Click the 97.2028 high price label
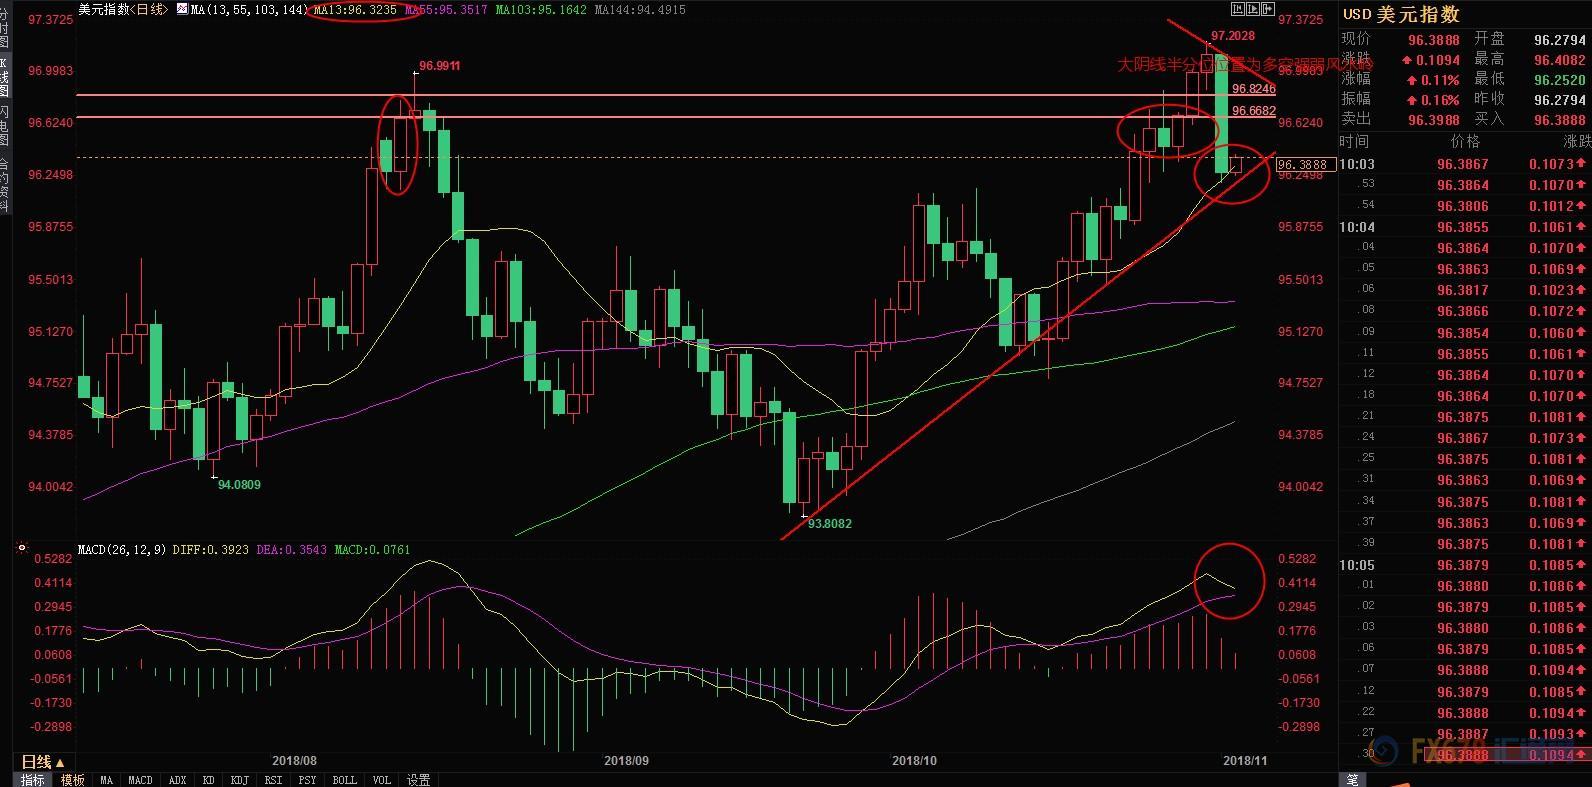Viewport: 1592px width, 787px height. (1233, 36)
